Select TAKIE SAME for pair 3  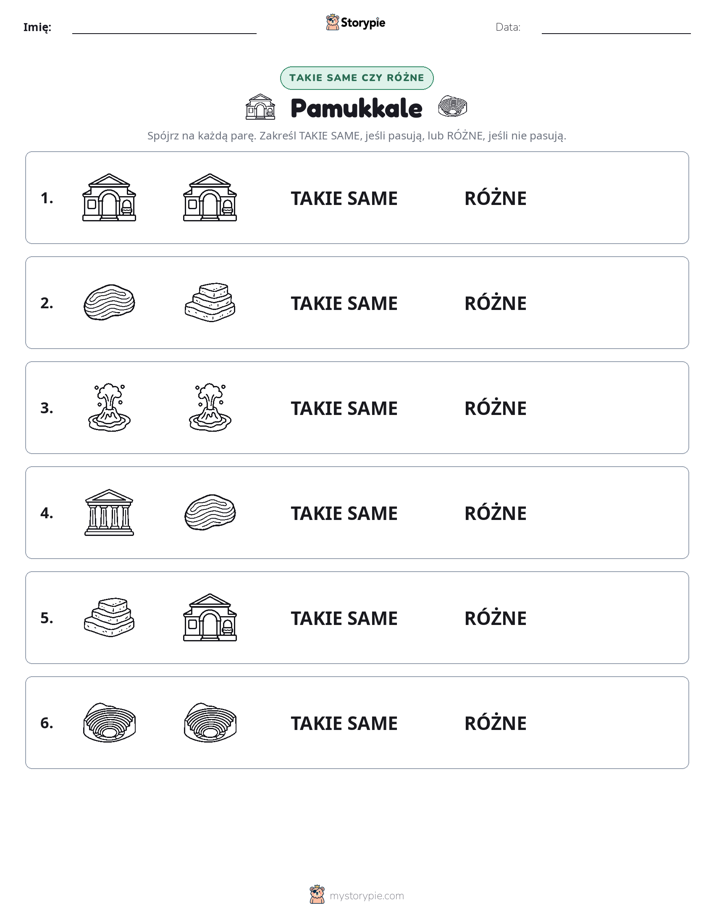coord(344,408)
